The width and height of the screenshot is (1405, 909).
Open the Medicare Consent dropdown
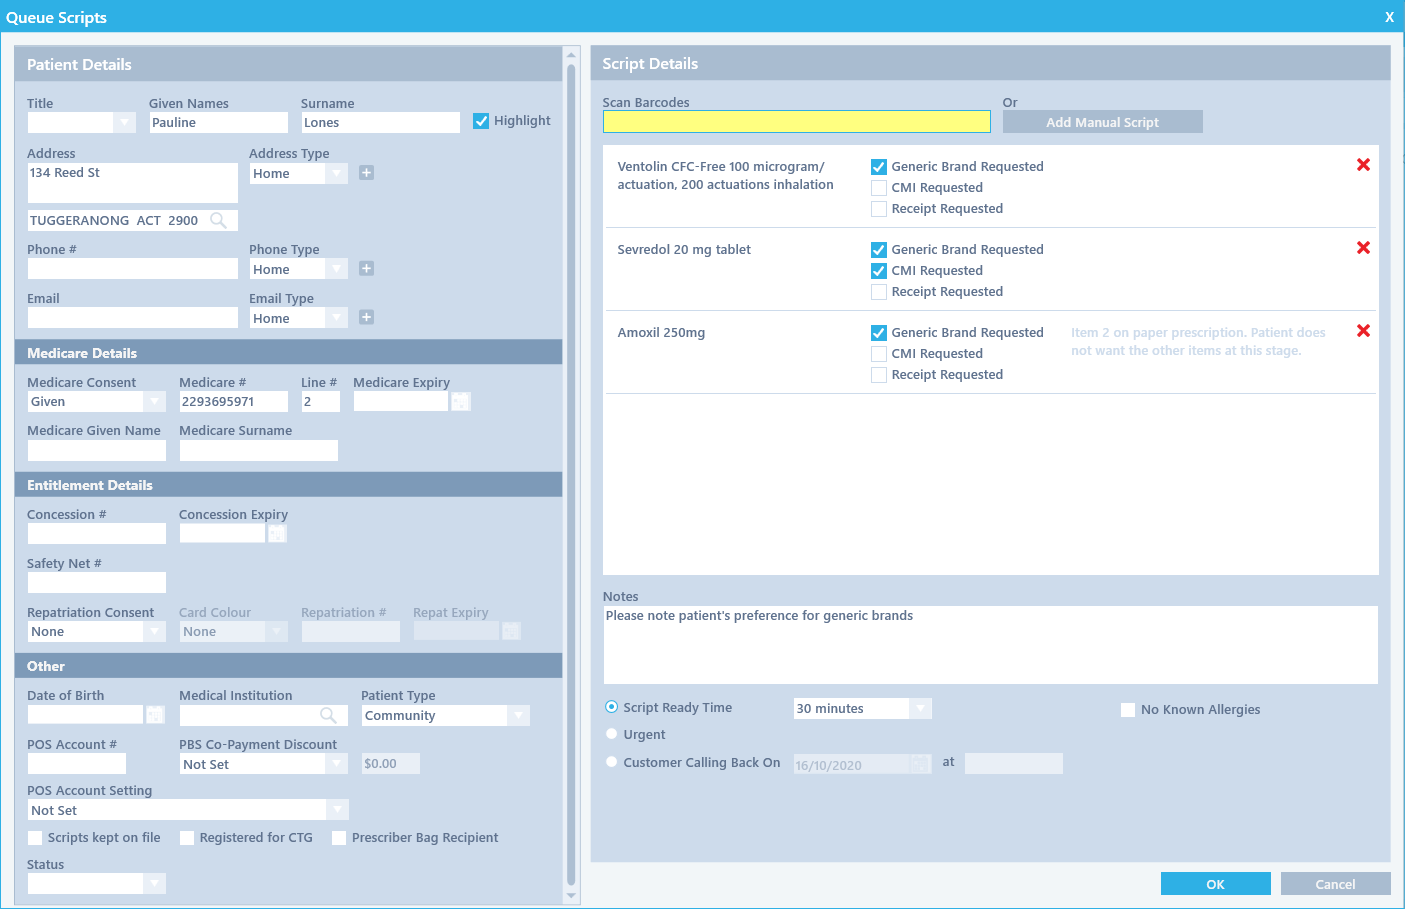coord(154,402)
